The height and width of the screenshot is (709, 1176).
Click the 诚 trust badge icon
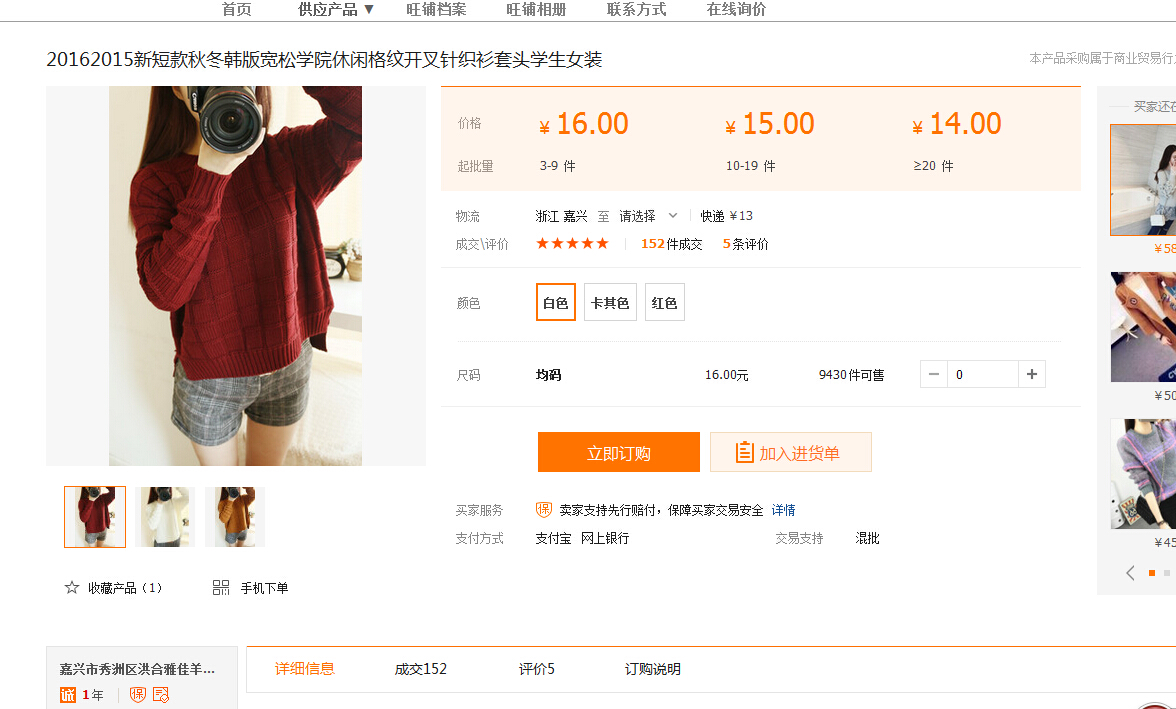tap(68, 695)
